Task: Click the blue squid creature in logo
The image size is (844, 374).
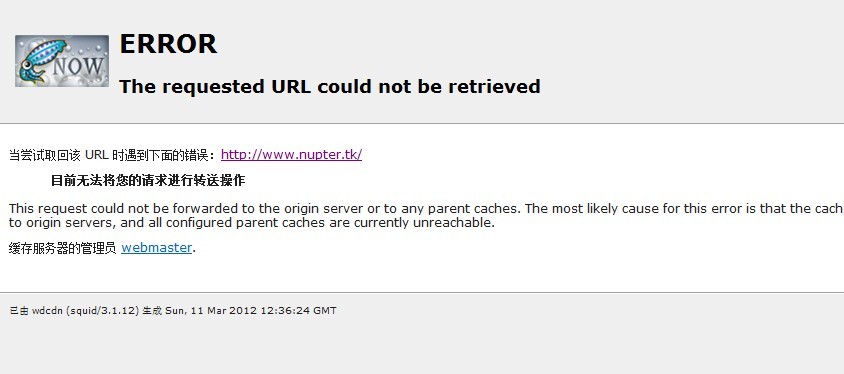Action: pyautogui.click(x=39, y=61)
